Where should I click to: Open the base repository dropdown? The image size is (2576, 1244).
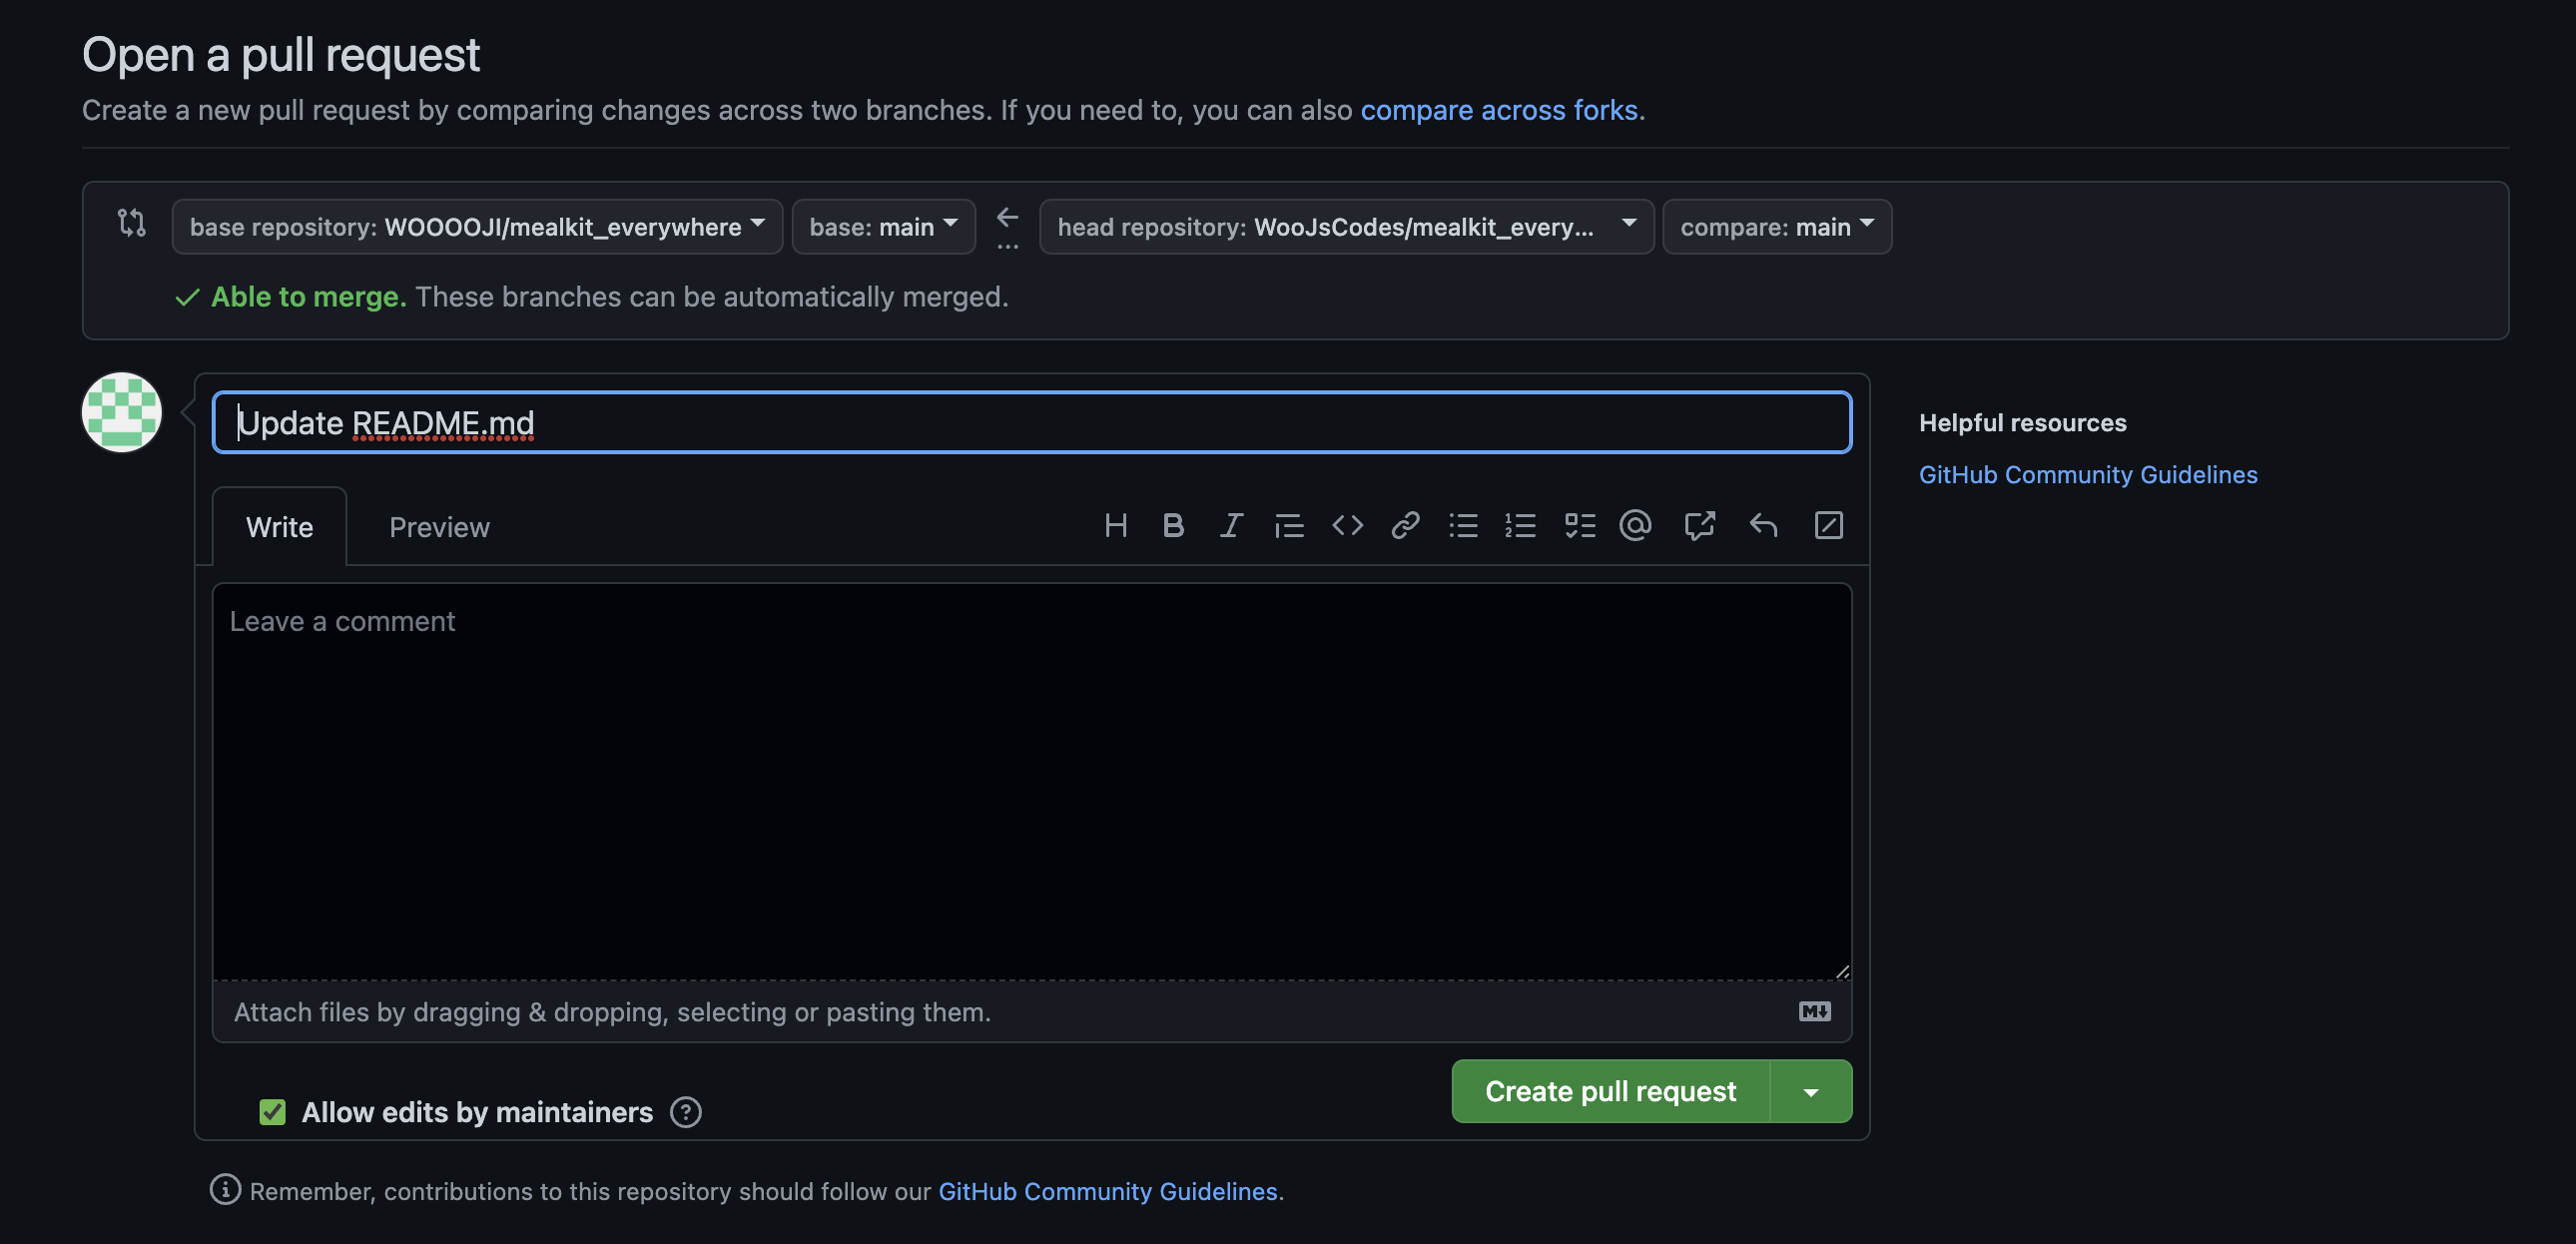476,227
